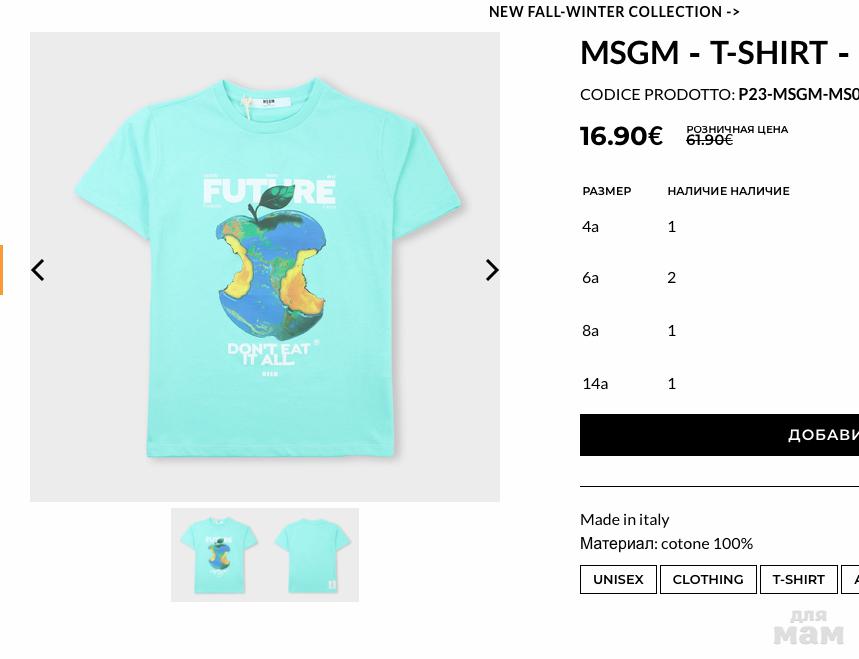Click the для мам watermark logo
This screenshot has height=659, width=859.
pos(809,627)
